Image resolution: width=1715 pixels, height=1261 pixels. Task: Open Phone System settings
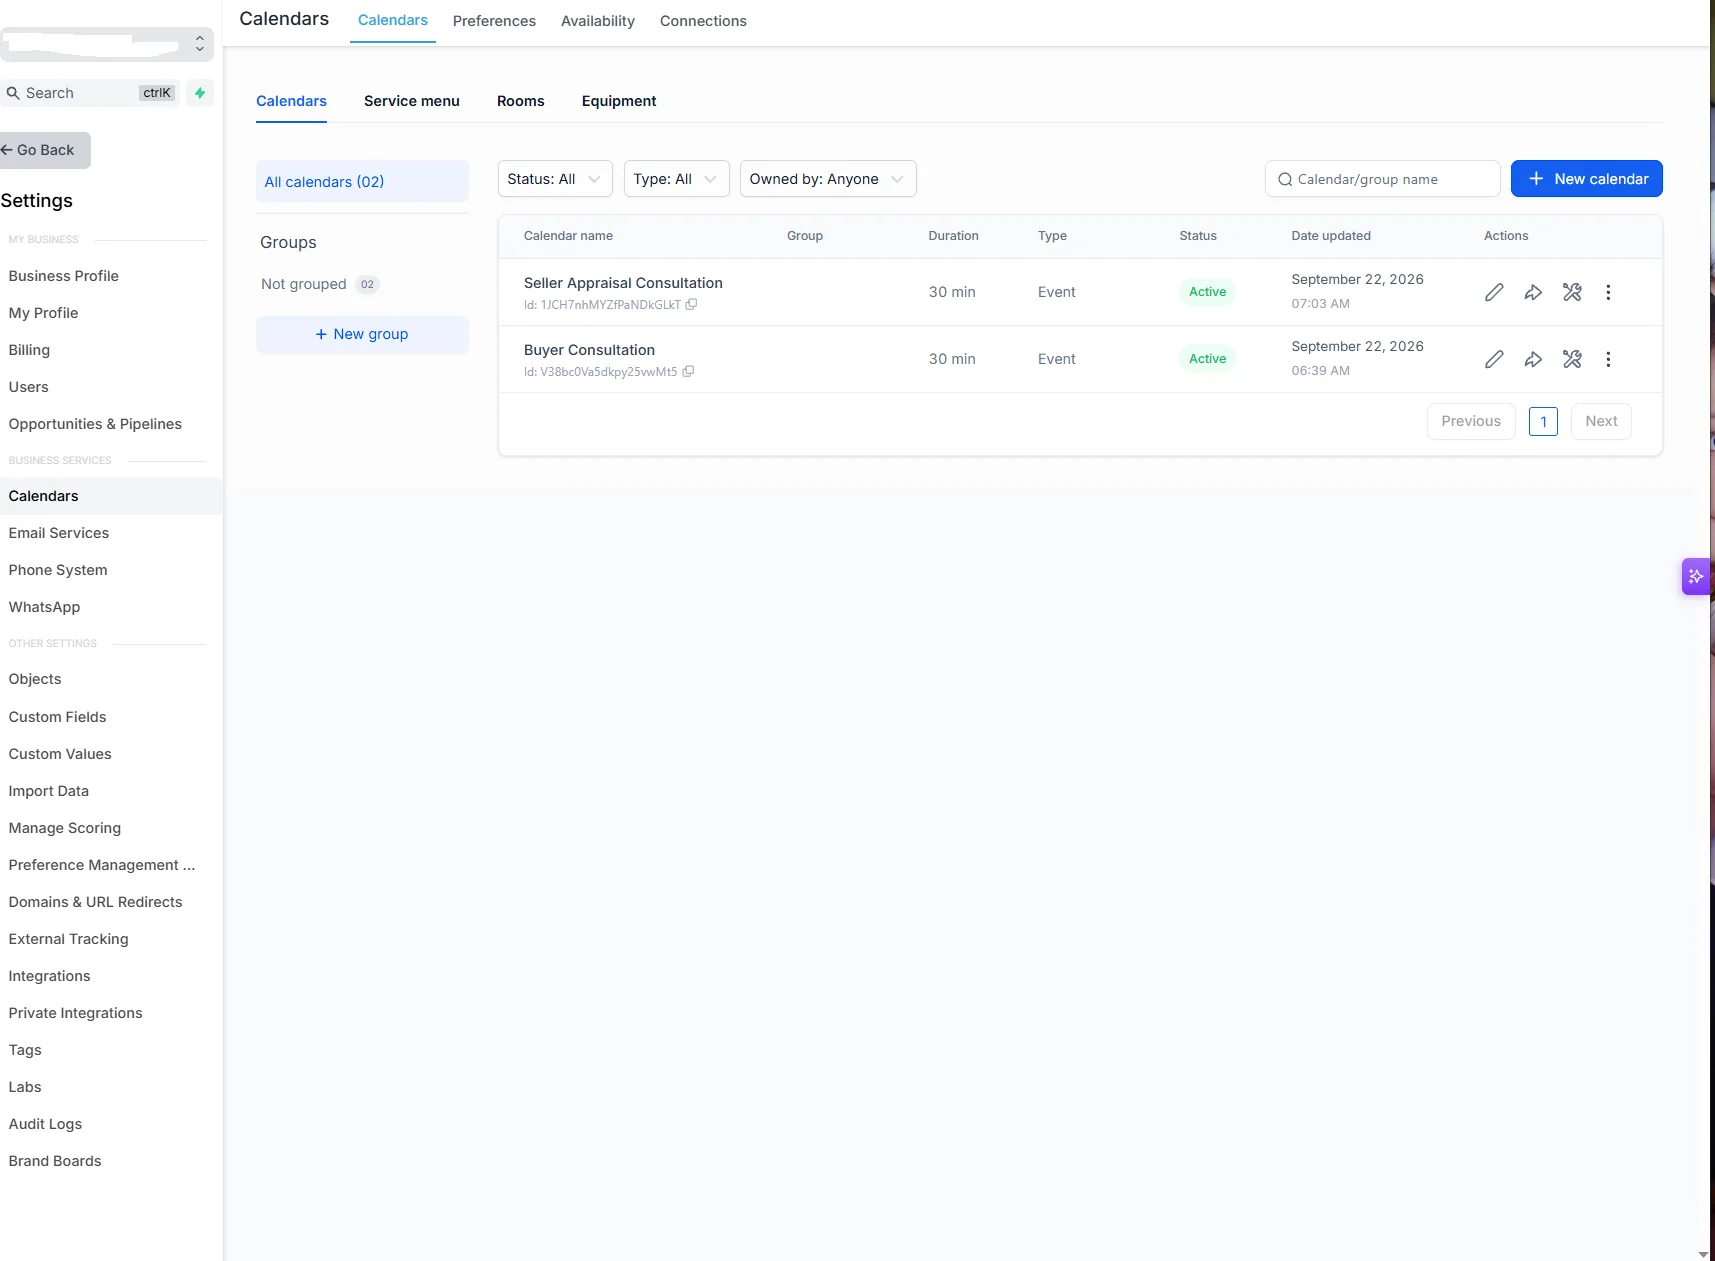click(58, 570)
